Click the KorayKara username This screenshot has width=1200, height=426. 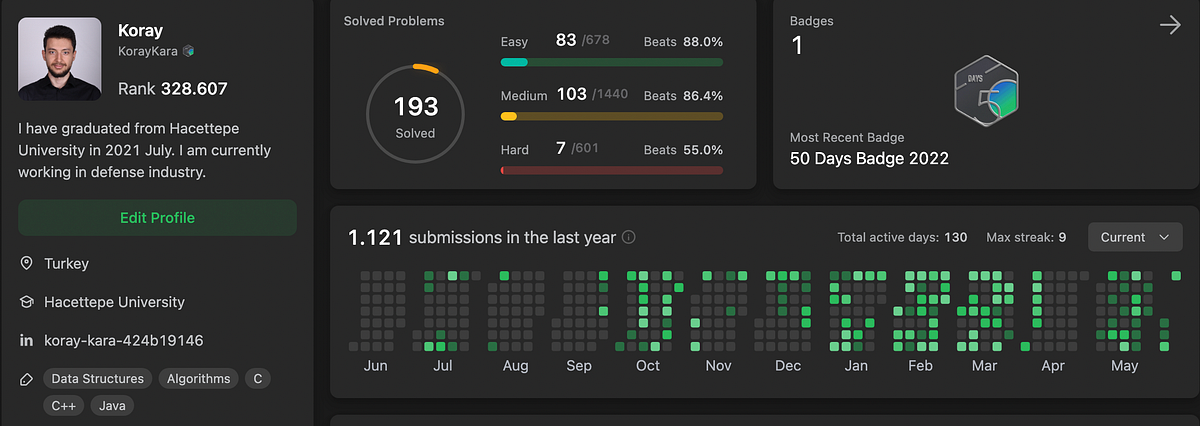pos(147,50)
